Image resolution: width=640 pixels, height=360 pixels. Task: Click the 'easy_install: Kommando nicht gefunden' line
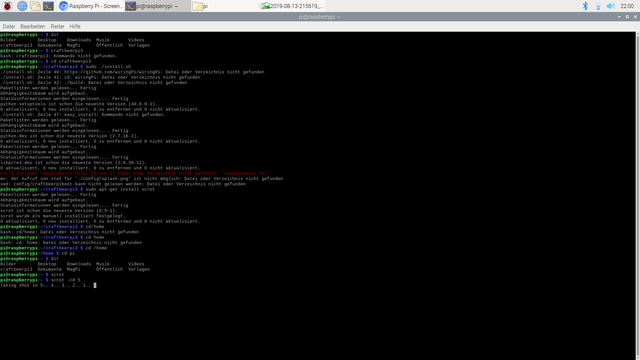click(x=83, y=115)
